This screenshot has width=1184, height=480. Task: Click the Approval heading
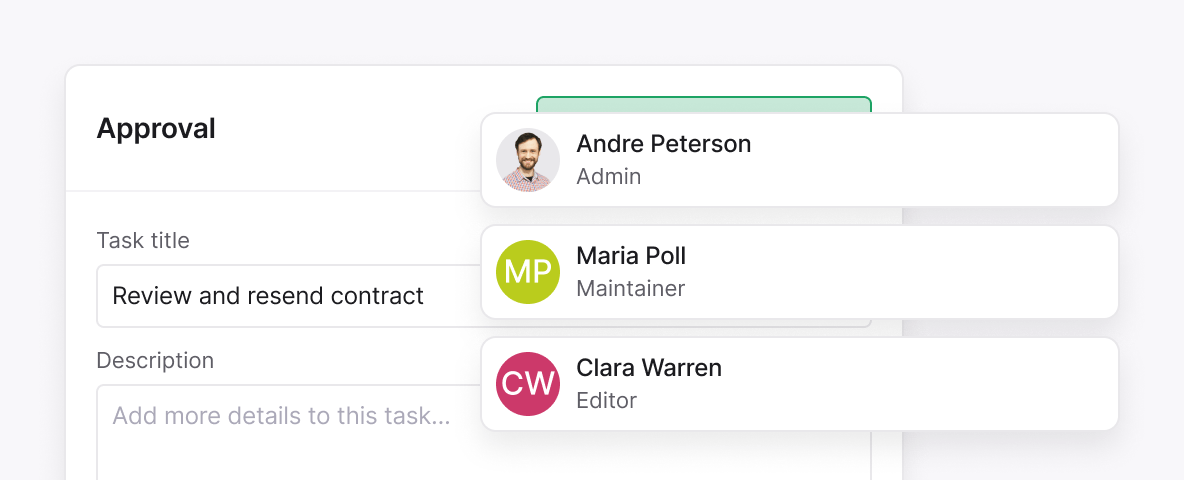click(x=156, y=129)
